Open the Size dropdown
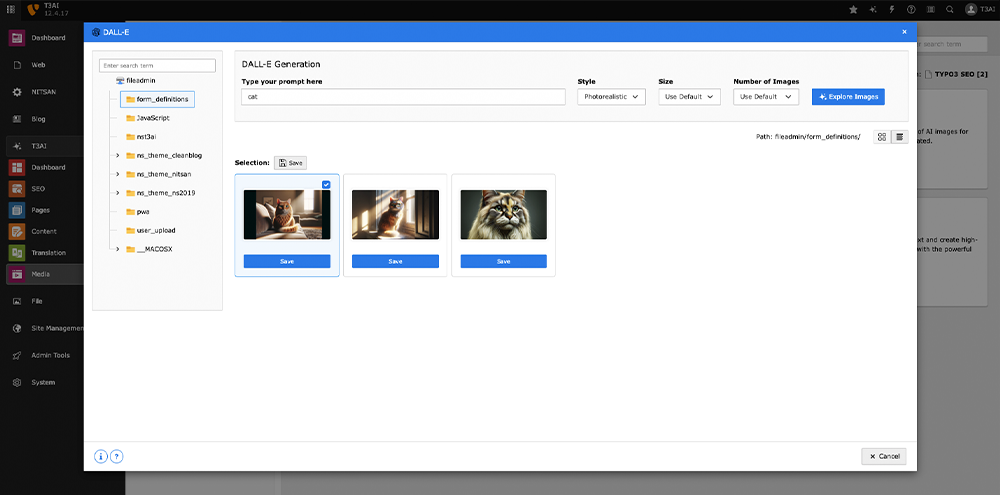Screen dimensions: 1000x495 tap(691, 97)
